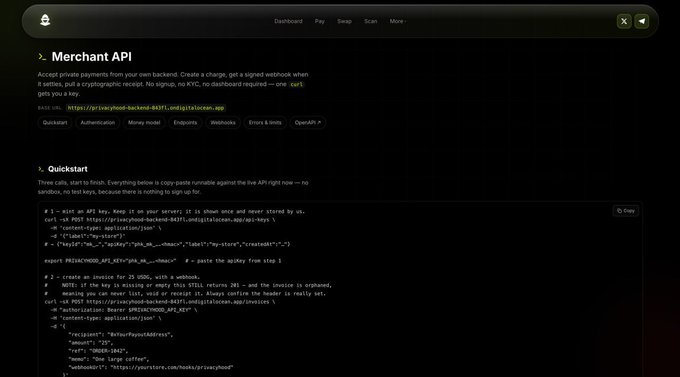Go to the Pay nav item
Screen dimensions: 680x377
coord(320,21)
